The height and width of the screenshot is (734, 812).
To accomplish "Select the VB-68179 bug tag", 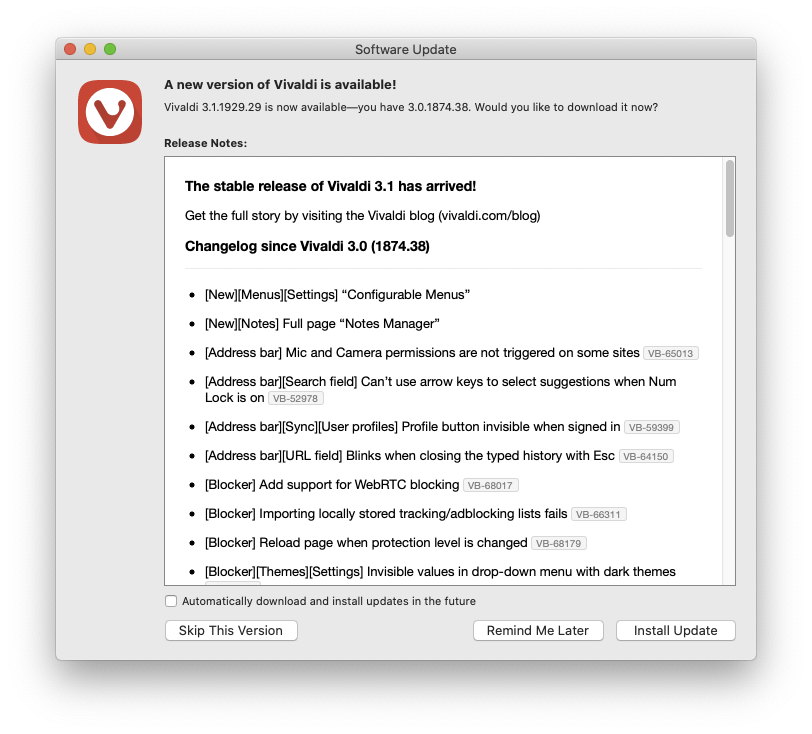I will 559,543.
